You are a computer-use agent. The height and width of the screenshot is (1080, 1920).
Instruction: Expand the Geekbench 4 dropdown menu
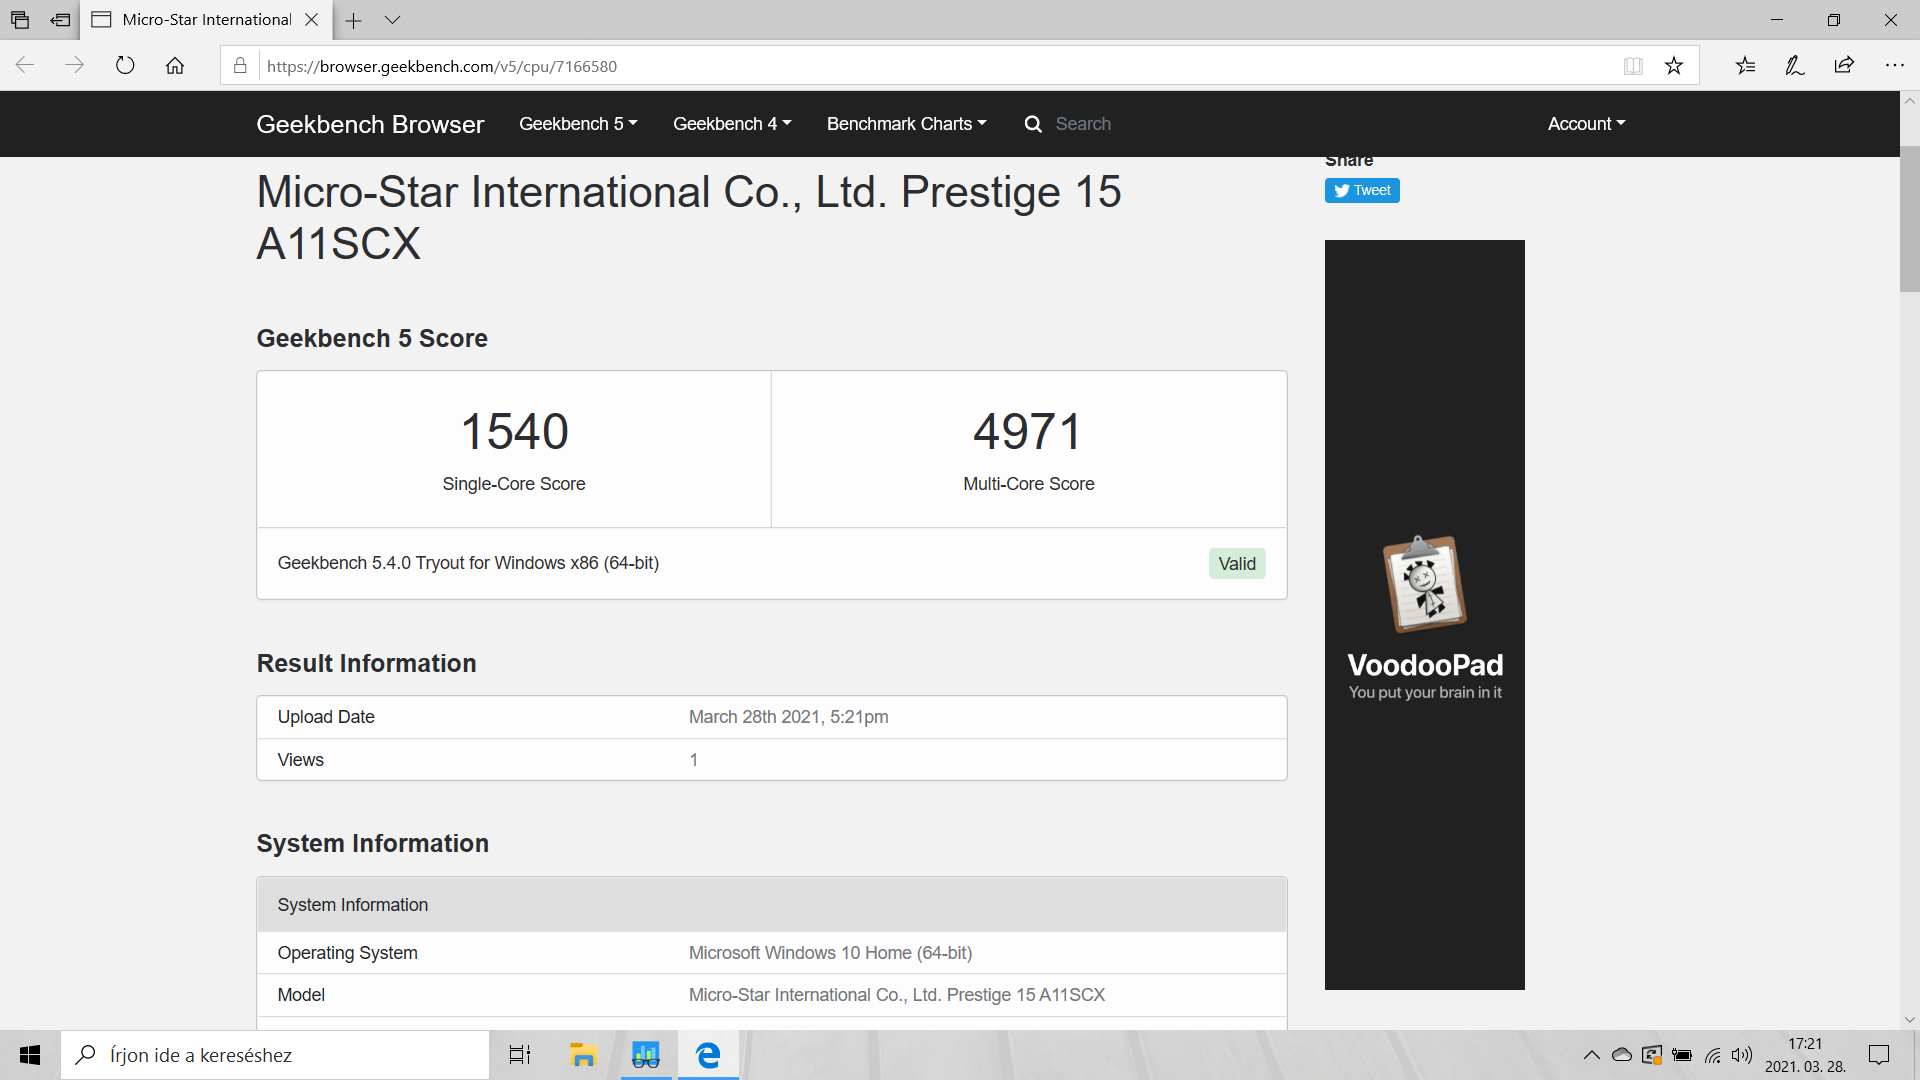(731, 124)
